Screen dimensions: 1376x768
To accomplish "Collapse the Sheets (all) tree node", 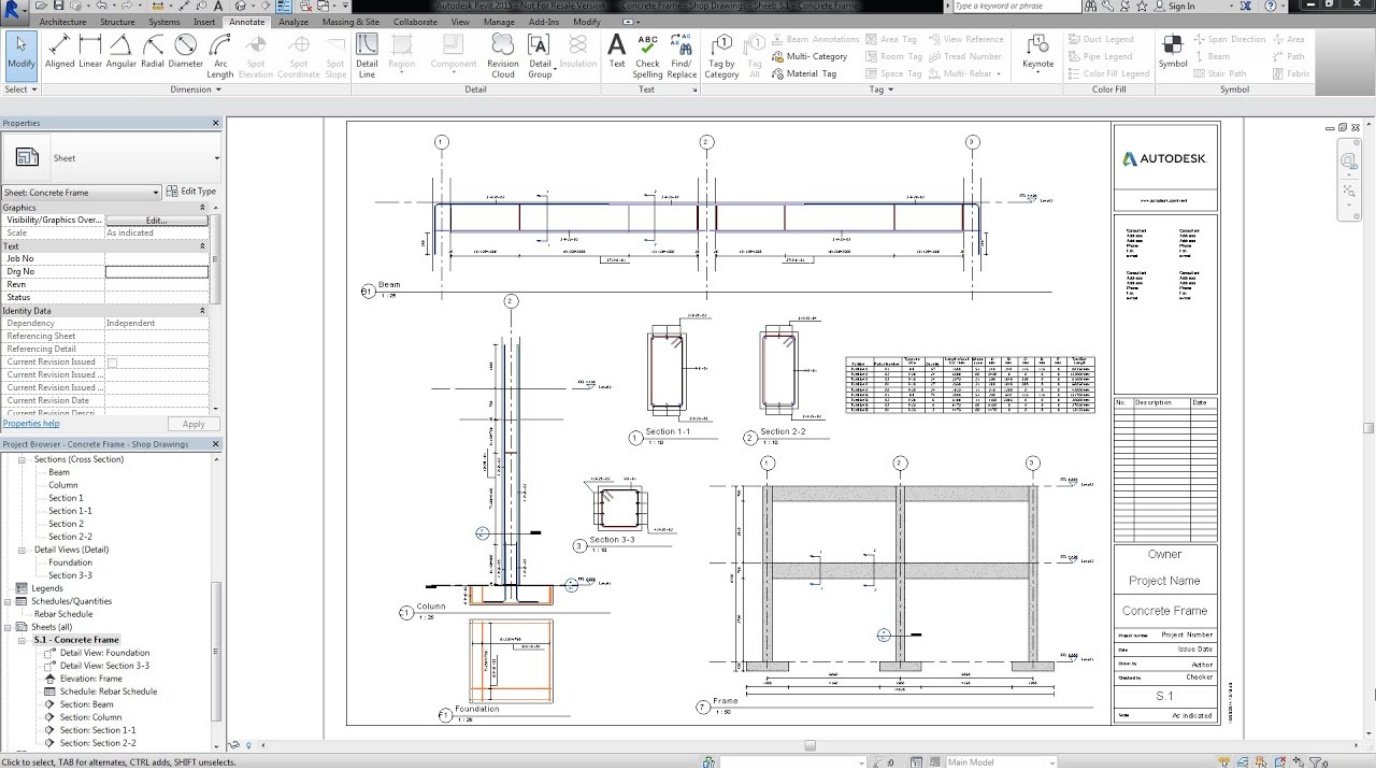I will 10,627.
